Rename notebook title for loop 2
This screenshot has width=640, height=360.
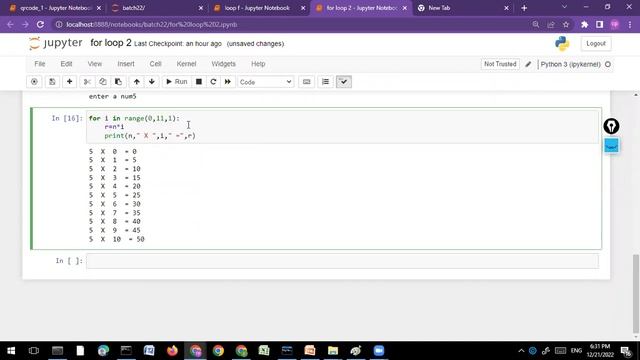tap(111, 43)
